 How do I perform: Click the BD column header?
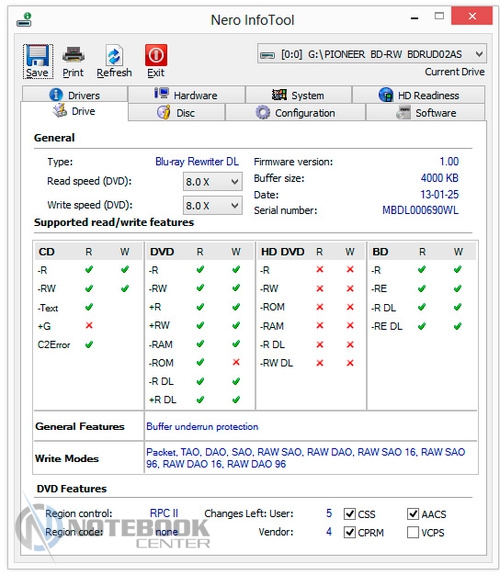380,252
